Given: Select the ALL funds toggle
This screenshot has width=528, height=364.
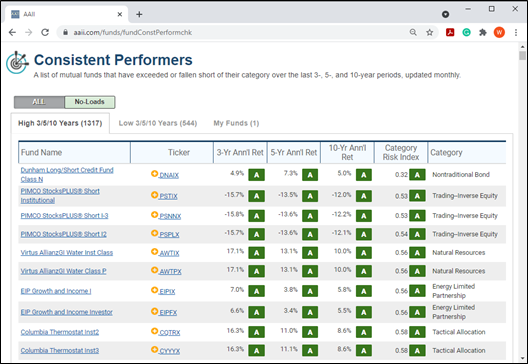Looking at the screenshot, I should (39, 102).
